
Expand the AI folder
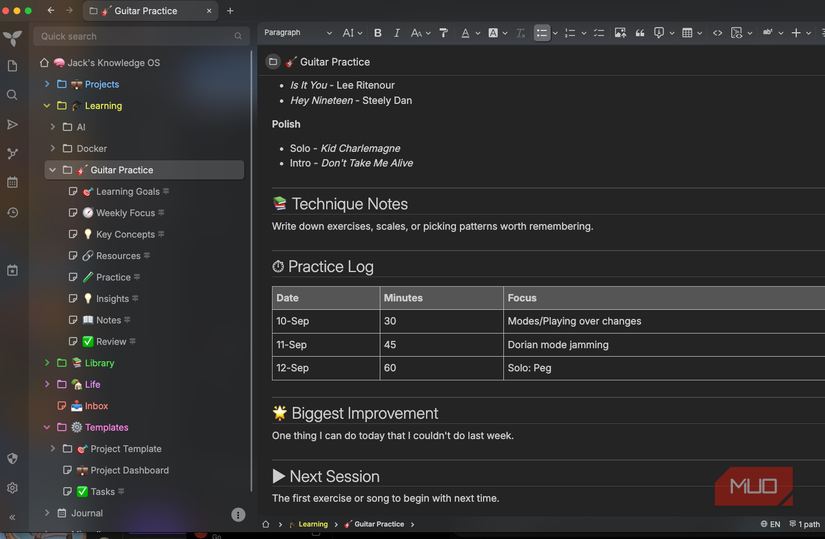point(53,127)
